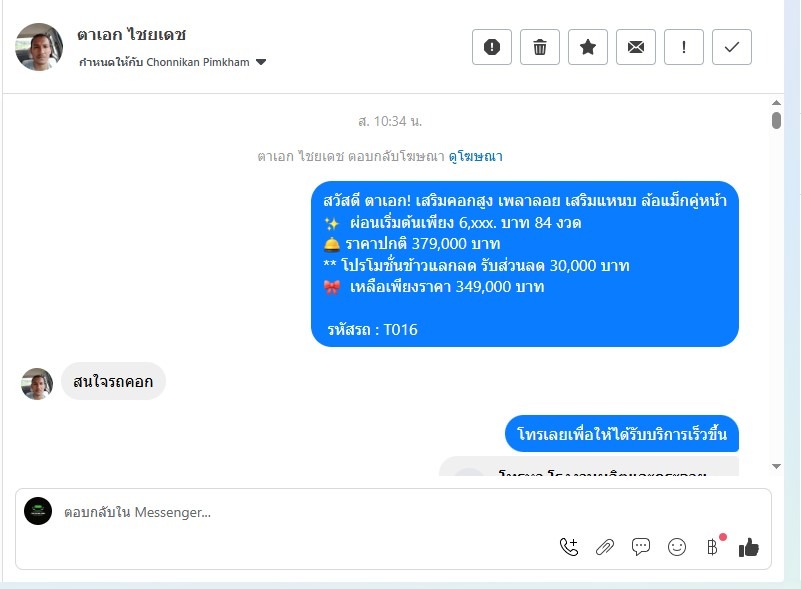Mark conversation done with checkmark icon
801x589 pixels.
tap(732, 47)
